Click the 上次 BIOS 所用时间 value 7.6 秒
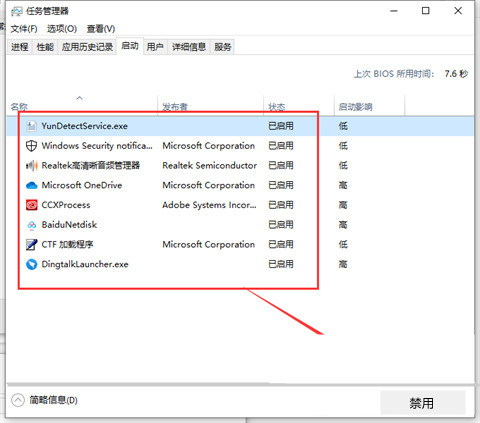 [456, 74]
